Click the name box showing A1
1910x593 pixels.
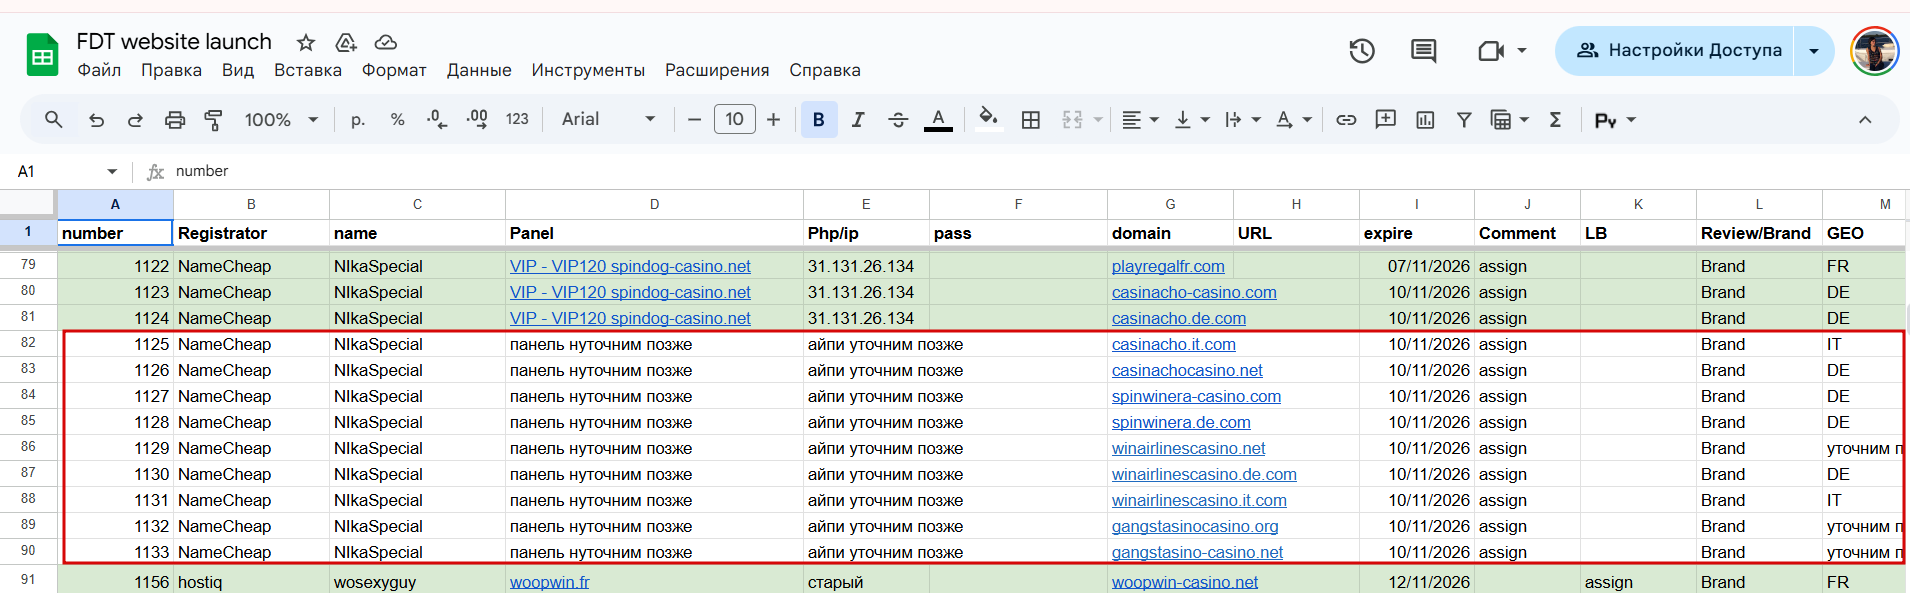tap(66, 171)
